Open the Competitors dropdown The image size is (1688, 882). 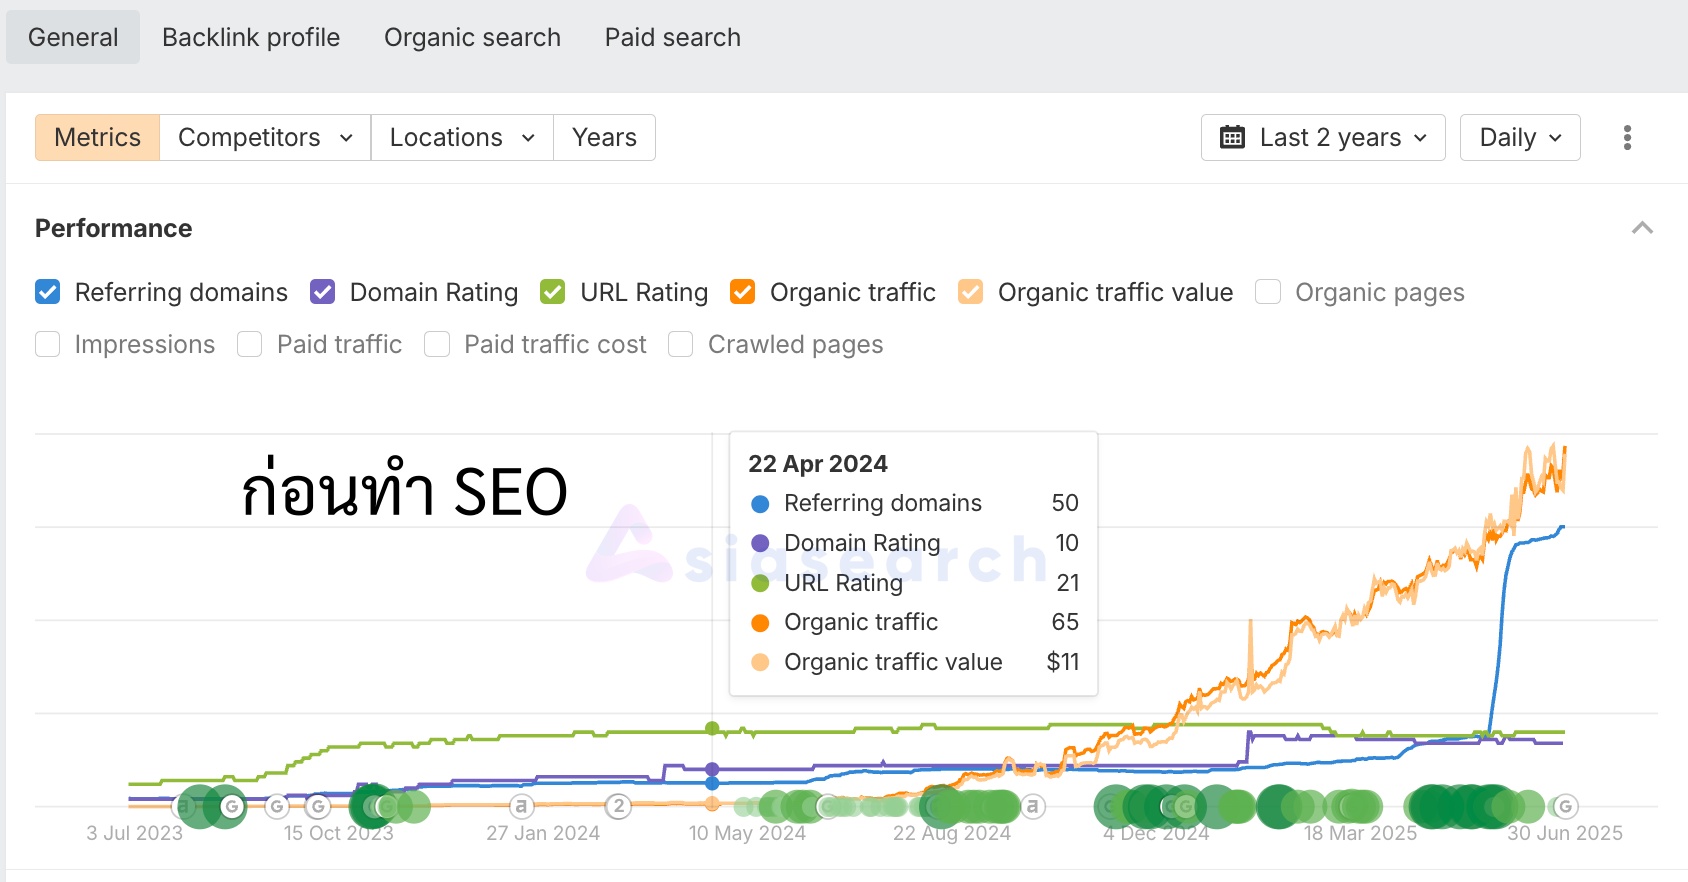(265, 138)
